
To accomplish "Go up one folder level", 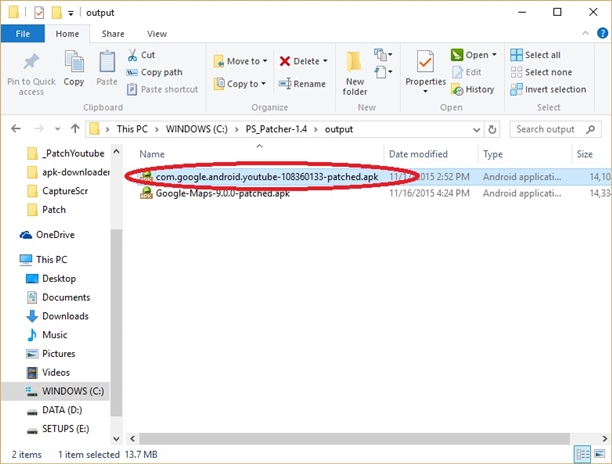I will coord(75,128).
